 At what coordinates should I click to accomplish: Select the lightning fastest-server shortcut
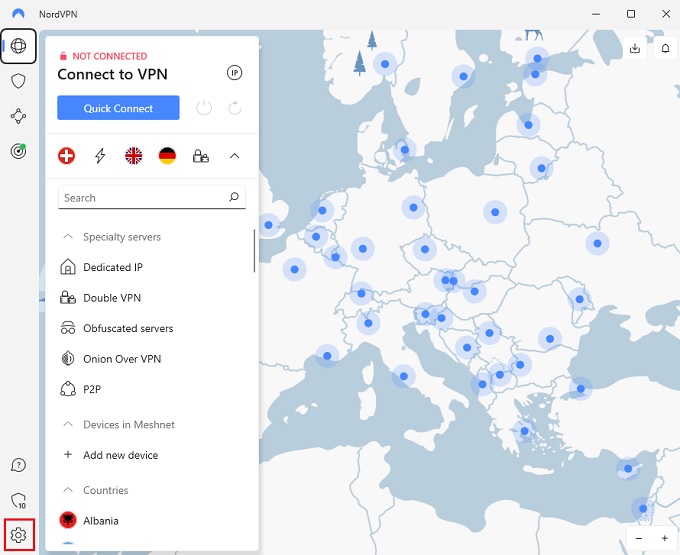tap(100, 156)
